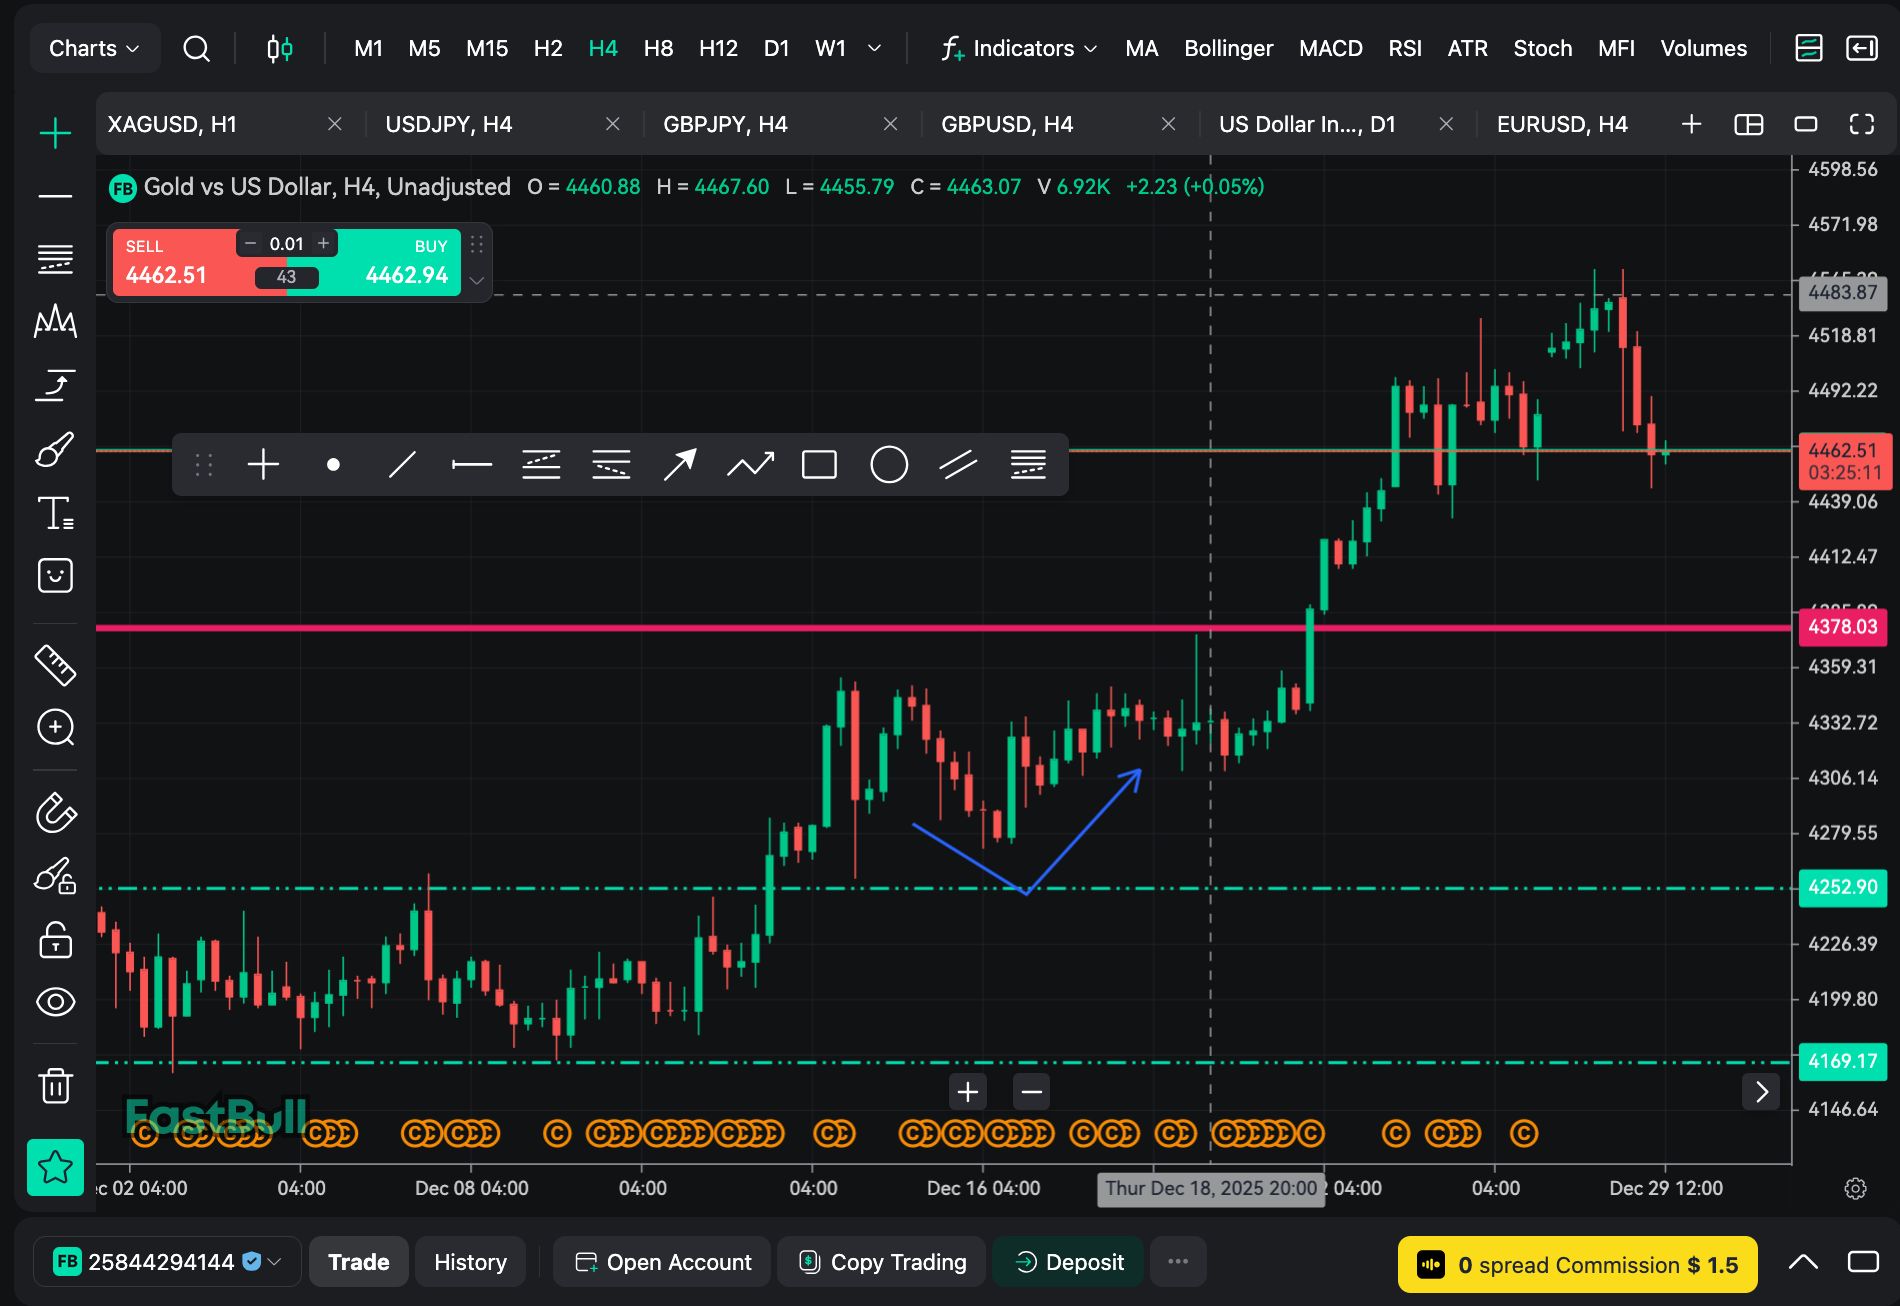1900x1306 pixels.
Task: Select the H8 timeframe
Action: (x=658, y=49)
